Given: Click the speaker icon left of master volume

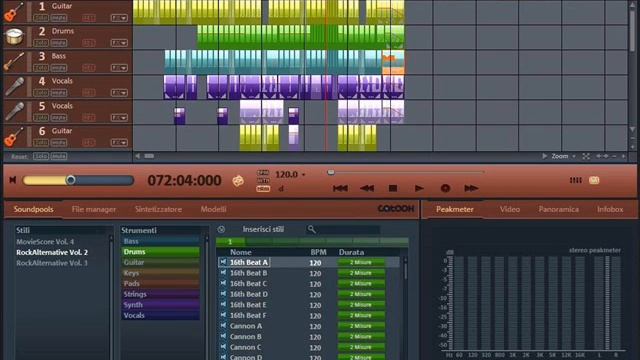Looking at the screenshot, I should [x=13, y=180].
